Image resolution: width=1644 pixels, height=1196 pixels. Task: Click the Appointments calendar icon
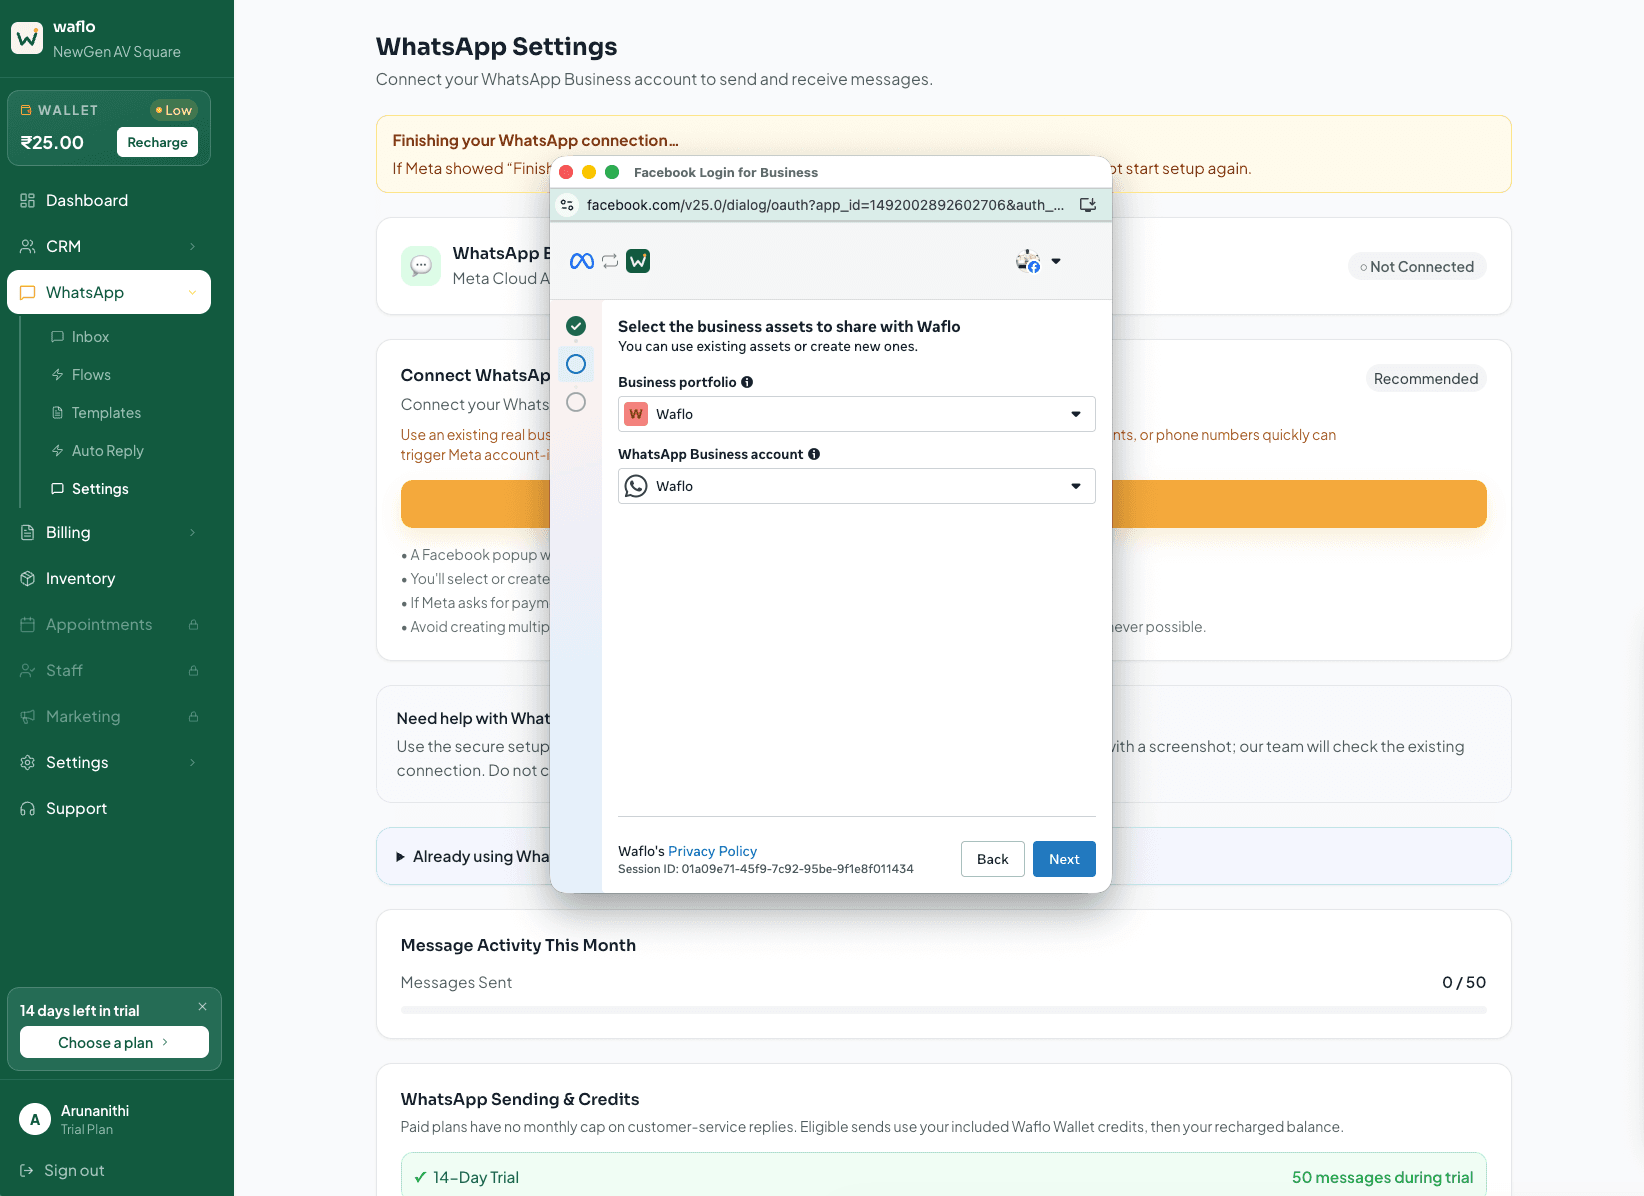28,624
